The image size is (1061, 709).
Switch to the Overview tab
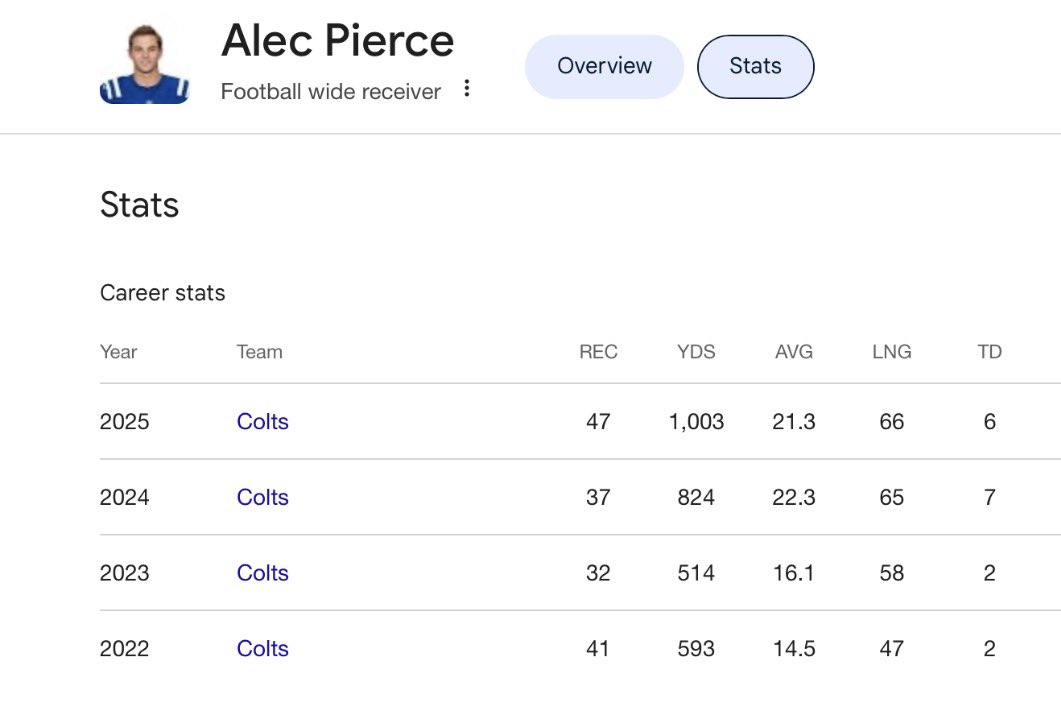[x=604, y=66]
